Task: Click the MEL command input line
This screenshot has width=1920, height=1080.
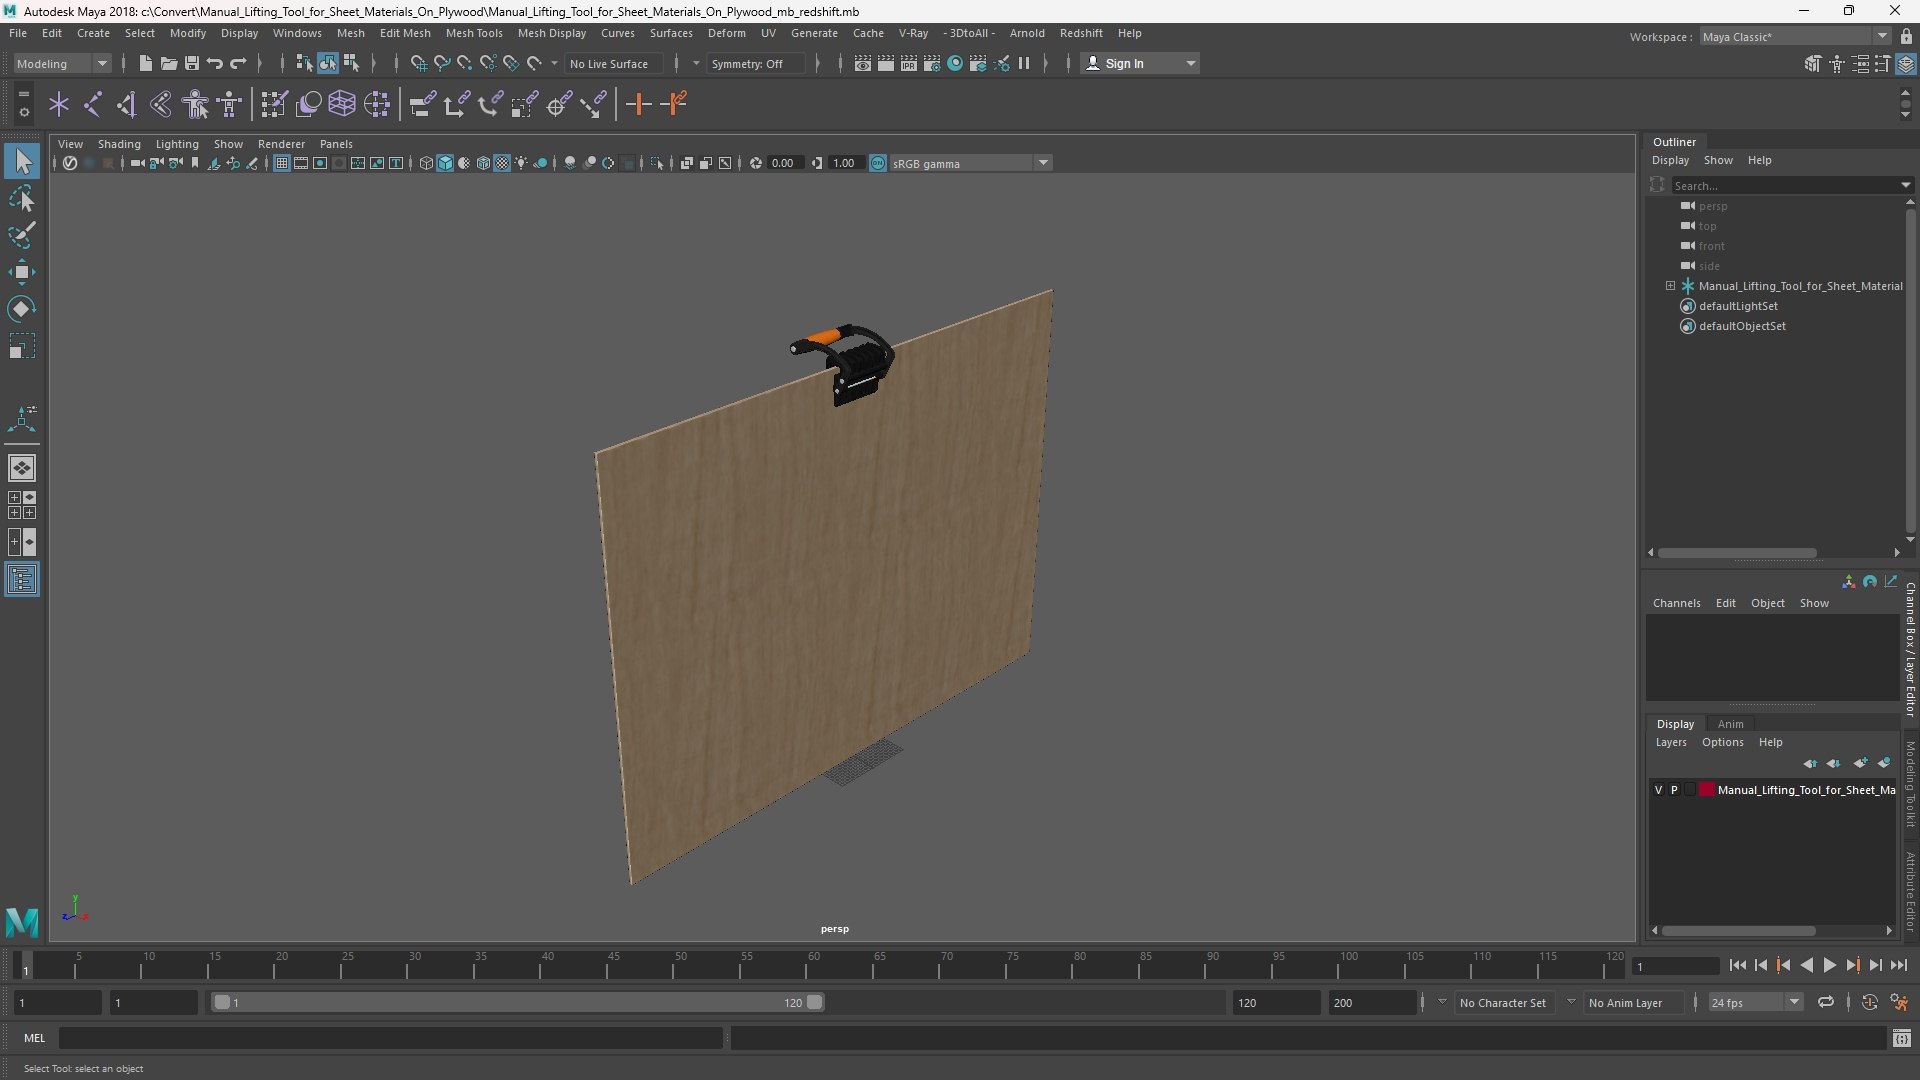Action: (390, 1038)
